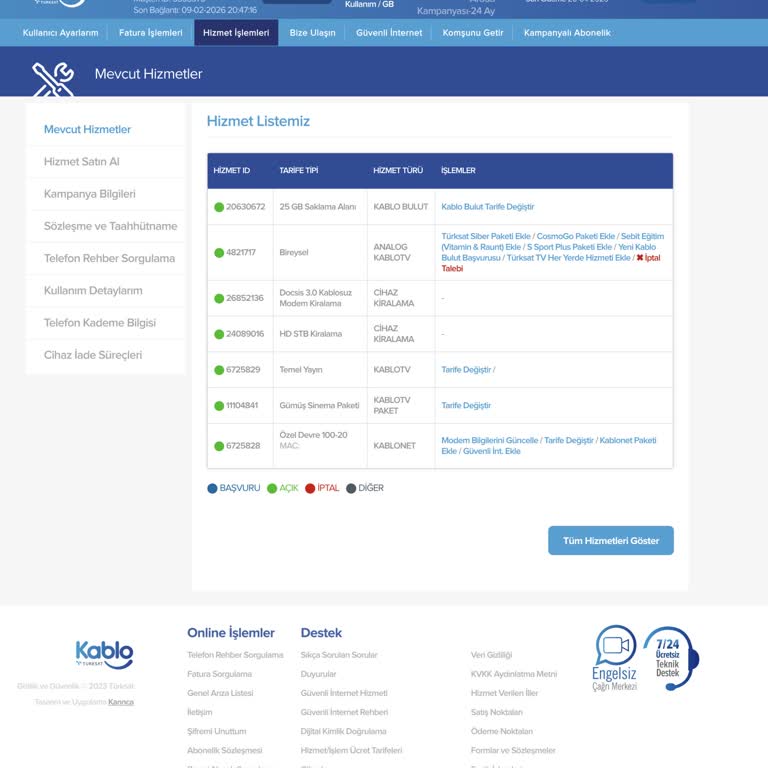
Task: Click the 7/24 Ücretsiz Teknik Destek icon
Action: click(x=672, y=658)
